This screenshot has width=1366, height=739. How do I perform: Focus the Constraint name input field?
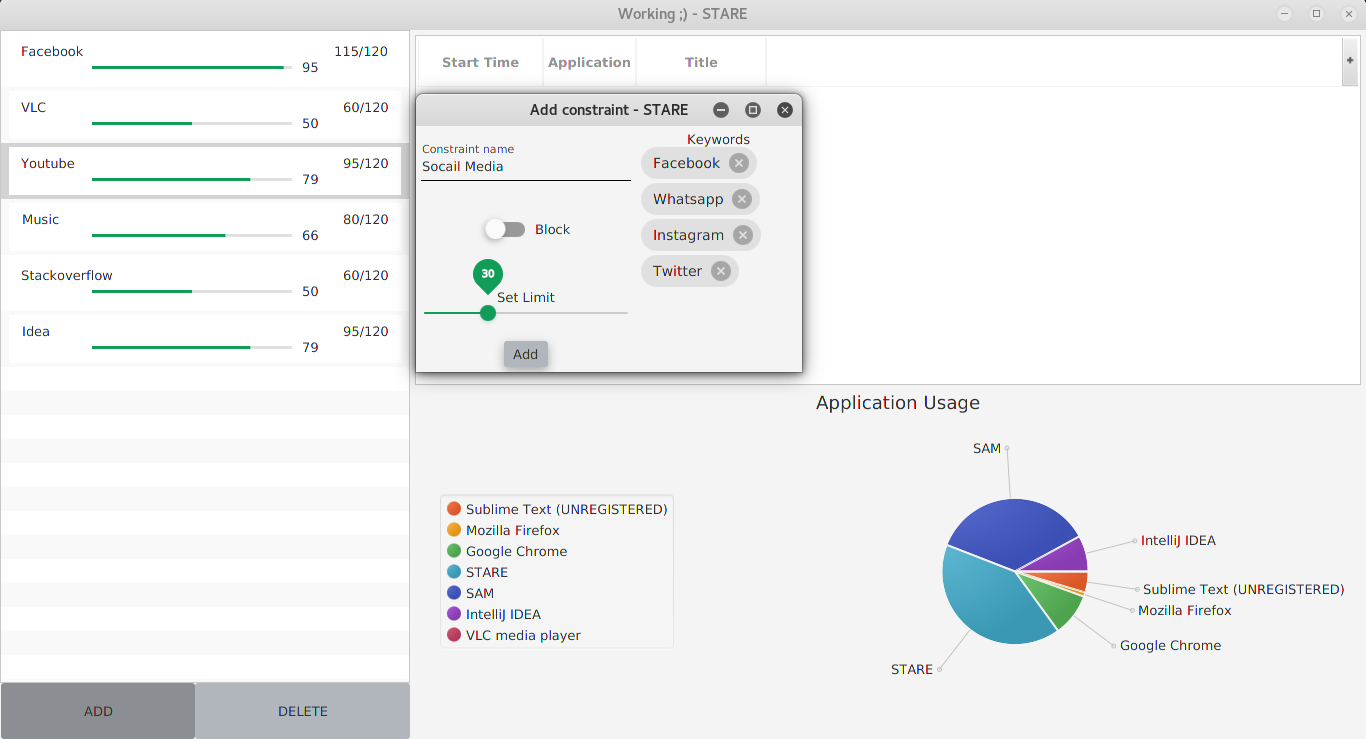pos(526,167)
